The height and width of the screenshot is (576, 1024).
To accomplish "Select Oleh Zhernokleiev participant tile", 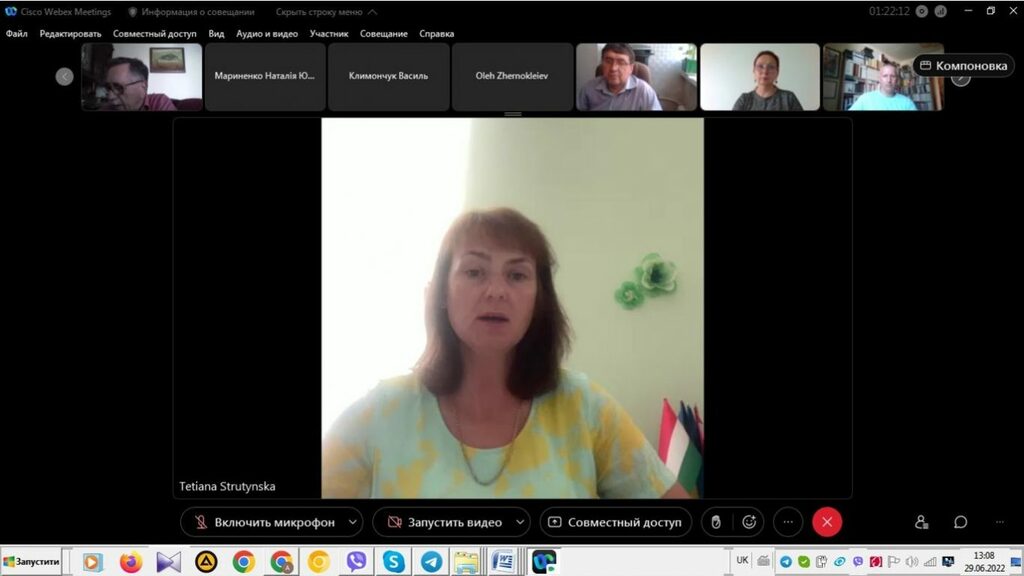I will point(512,76).
